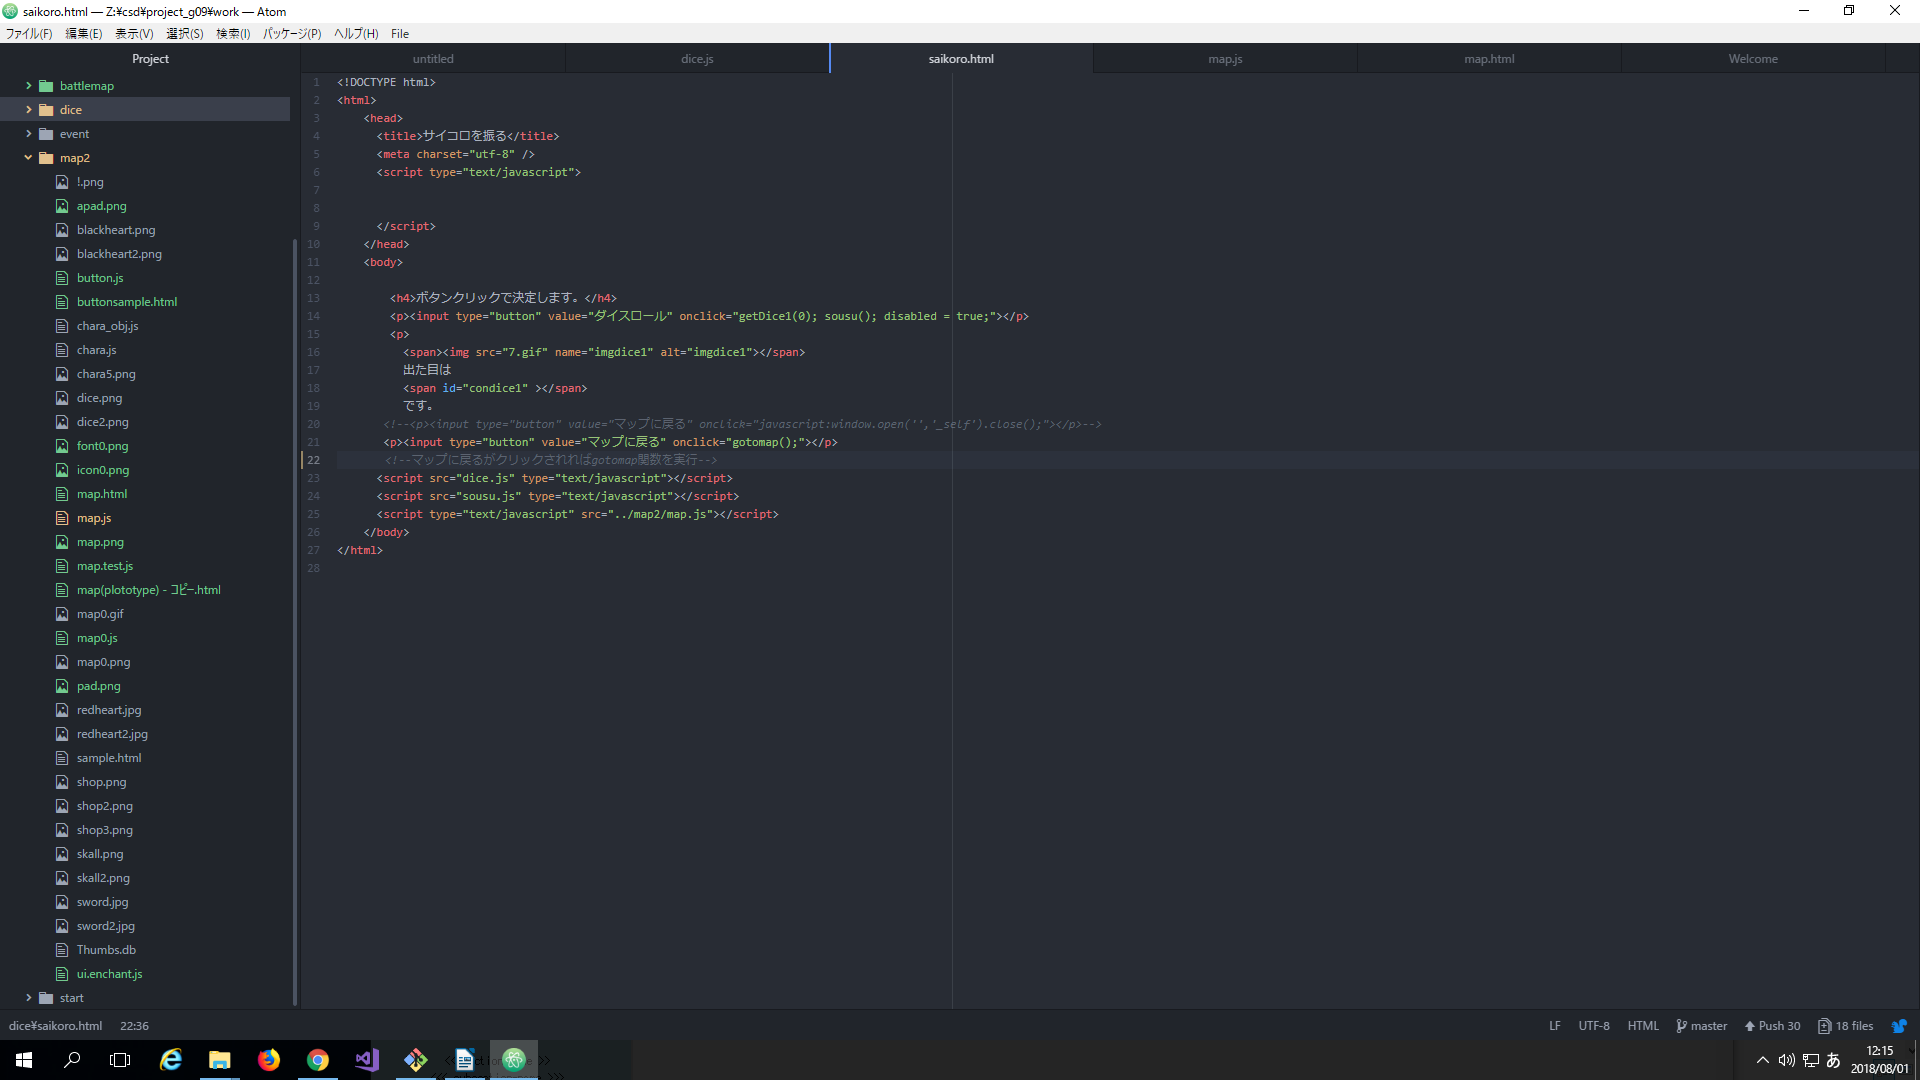Open the 表示(V) menu
The width and height of the screenshot is (1920, 1080).
(134, 33)
